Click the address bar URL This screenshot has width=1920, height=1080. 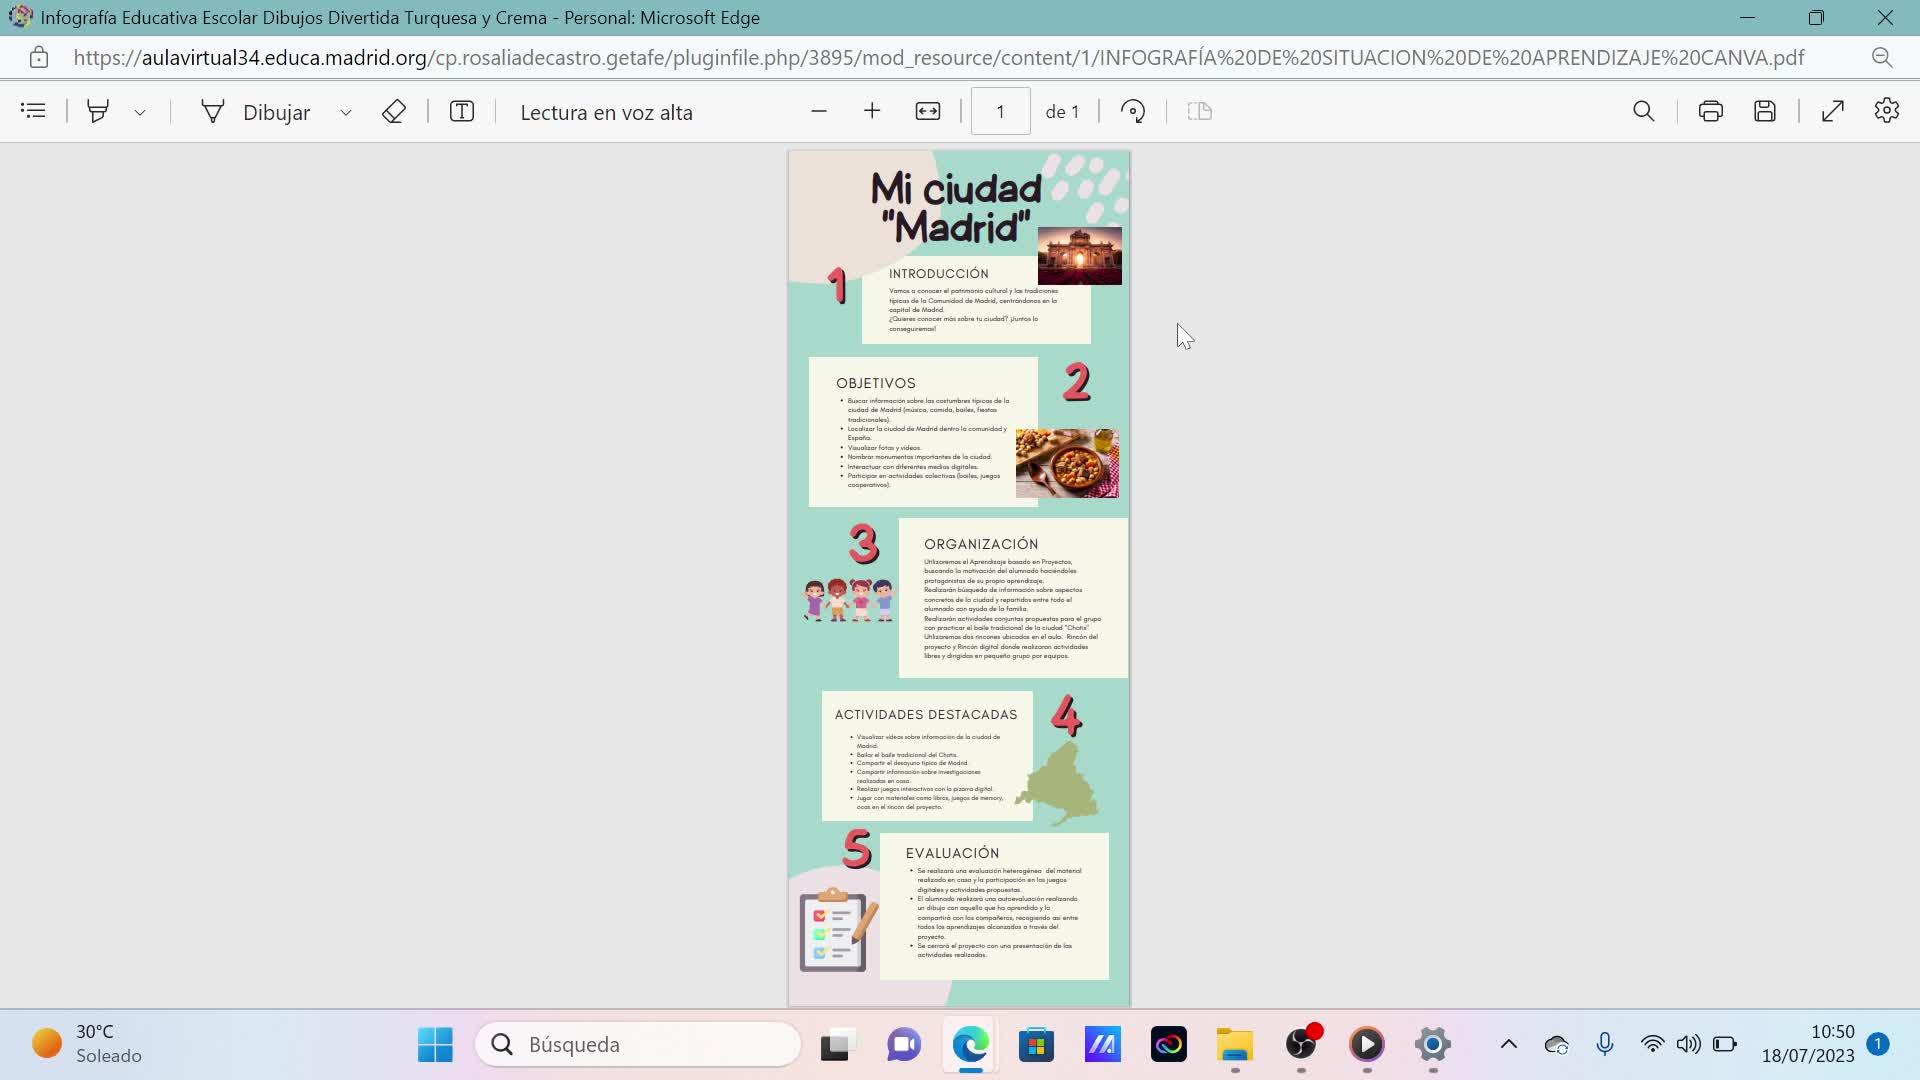938,58
